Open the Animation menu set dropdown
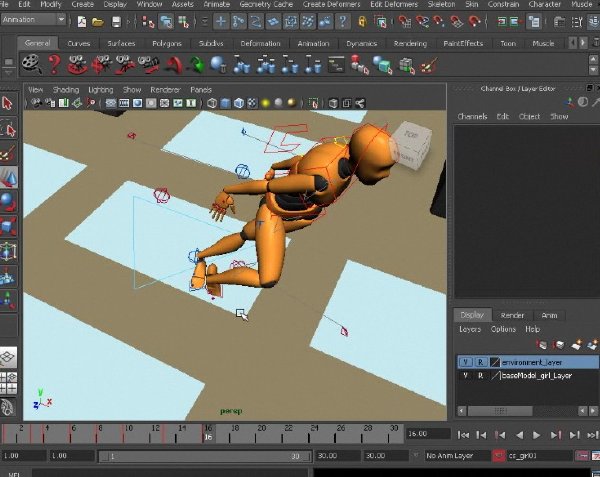This screenshot has width=600, height=477. 34,20
